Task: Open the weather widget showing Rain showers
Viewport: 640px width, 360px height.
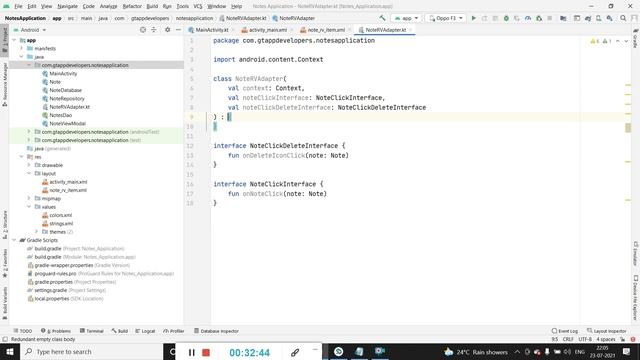Action: pos(476,352)
